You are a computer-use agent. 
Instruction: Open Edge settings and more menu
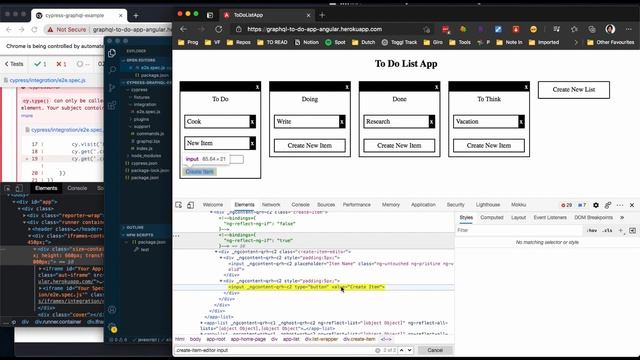(x=629, y=29)
